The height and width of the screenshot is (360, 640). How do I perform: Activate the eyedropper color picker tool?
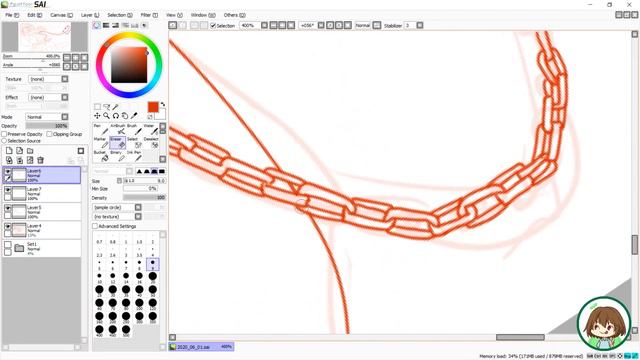[x=134, y=116]
